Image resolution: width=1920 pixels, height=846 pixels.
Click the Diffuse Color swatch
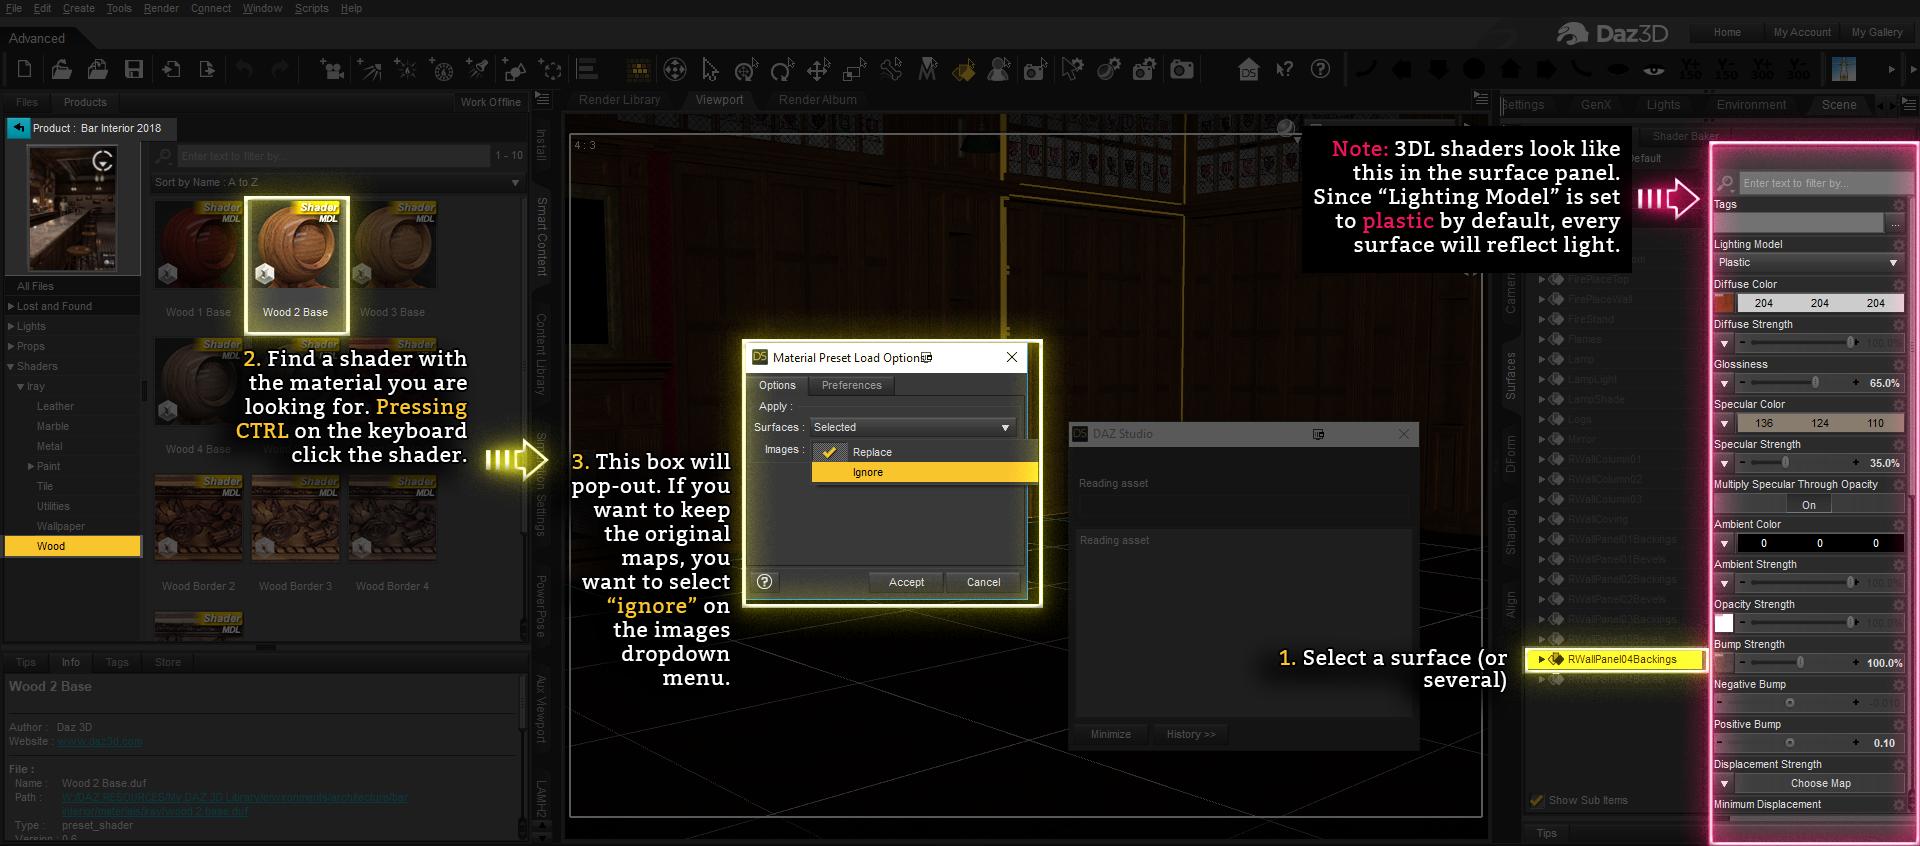pyautogui.click(x=1724, y=303)
